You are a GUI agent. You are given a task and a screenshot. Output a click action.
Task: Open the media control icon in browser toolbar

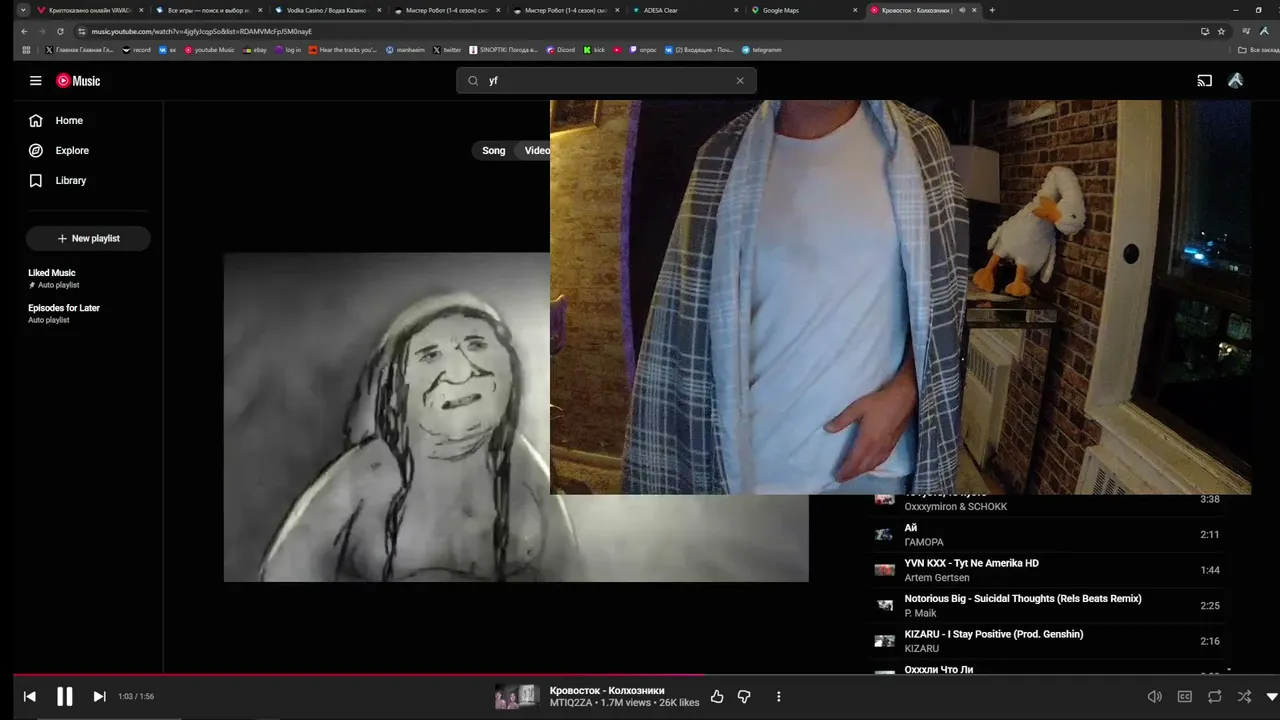coord(1247,31)
